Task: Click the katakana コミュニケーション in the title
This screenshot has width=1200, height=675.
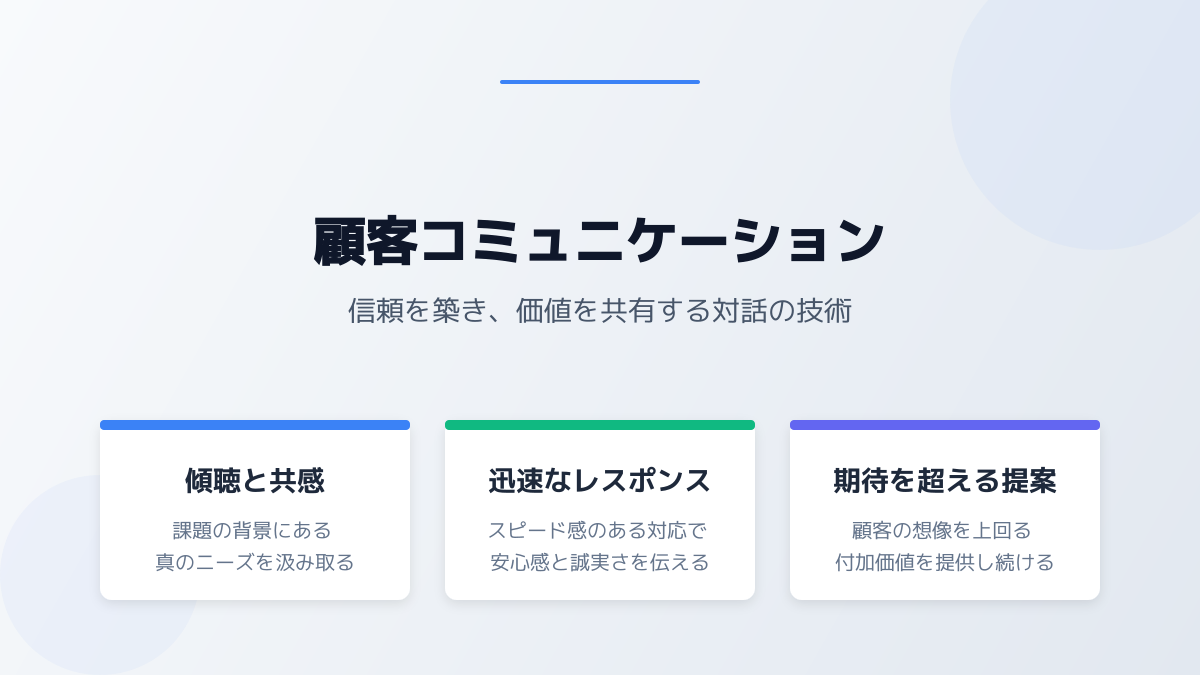Action: coord(652,242)
